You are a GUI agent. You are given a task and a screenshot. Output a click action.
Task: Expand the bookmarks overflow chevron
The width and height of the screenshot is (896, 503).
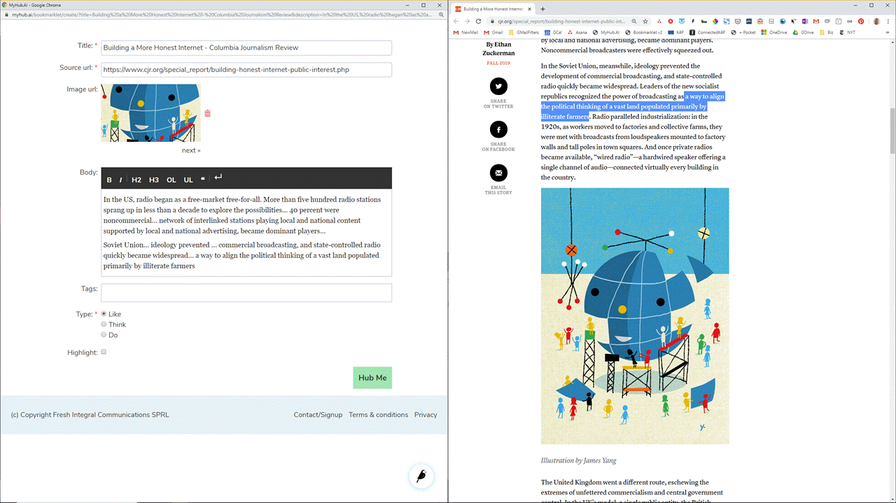click(x=888, y=33)
